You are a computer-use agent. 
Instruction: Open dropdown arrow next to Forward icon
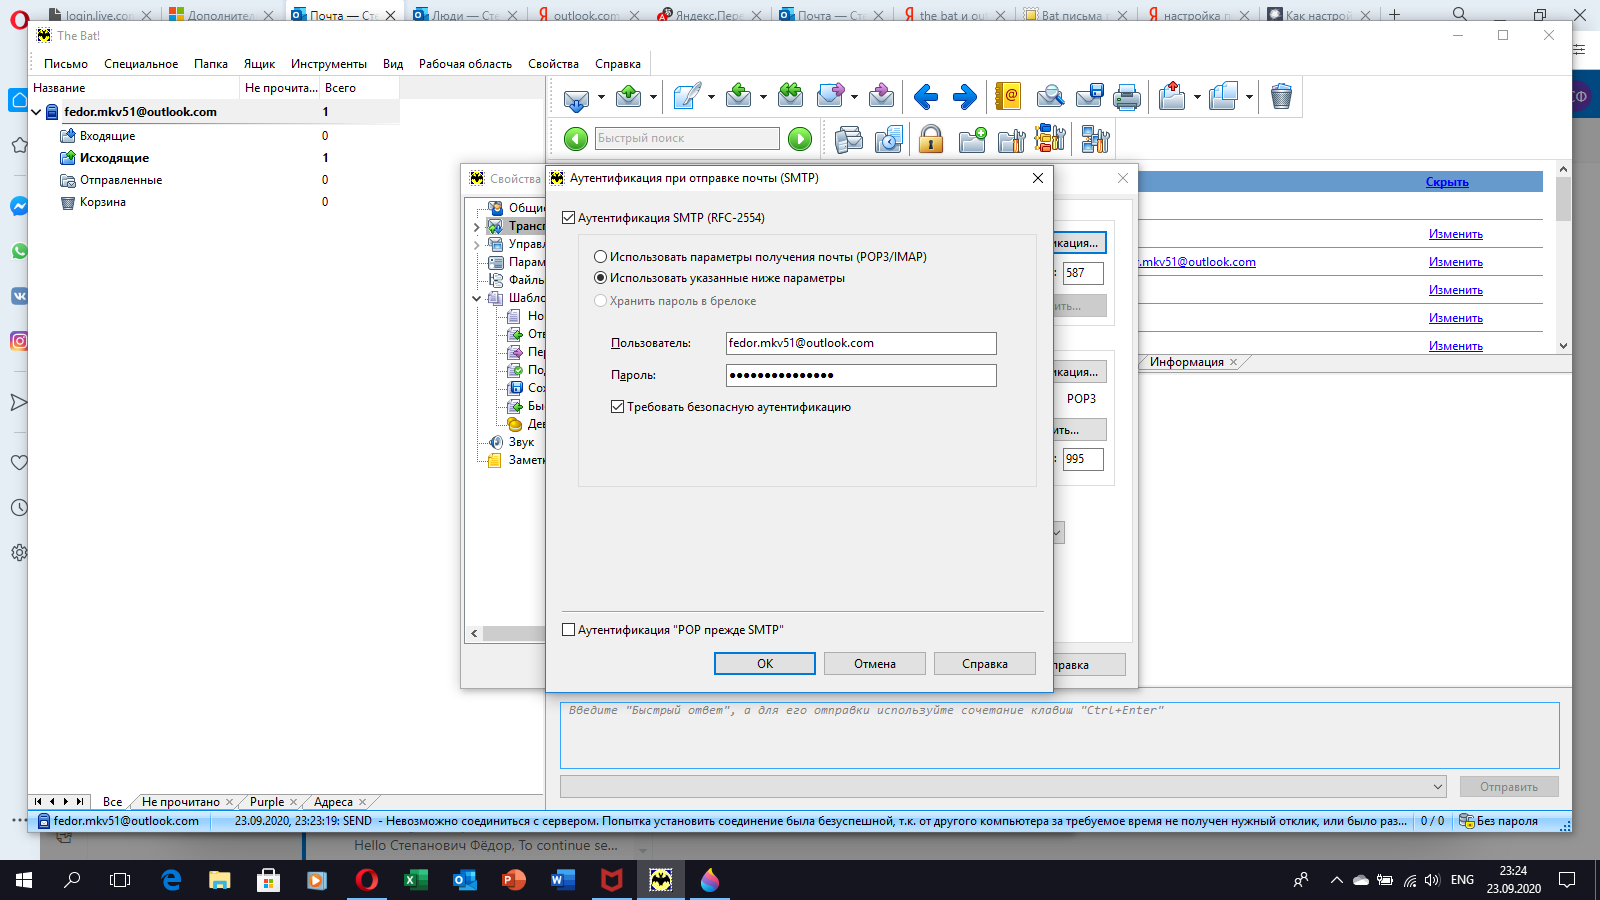click(x=854, y=98)
